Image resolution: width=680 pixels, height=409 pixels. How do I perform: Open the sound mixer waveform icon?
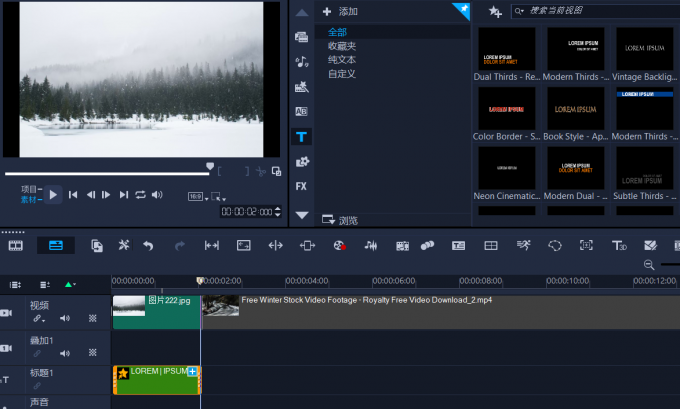pos(371,246)
